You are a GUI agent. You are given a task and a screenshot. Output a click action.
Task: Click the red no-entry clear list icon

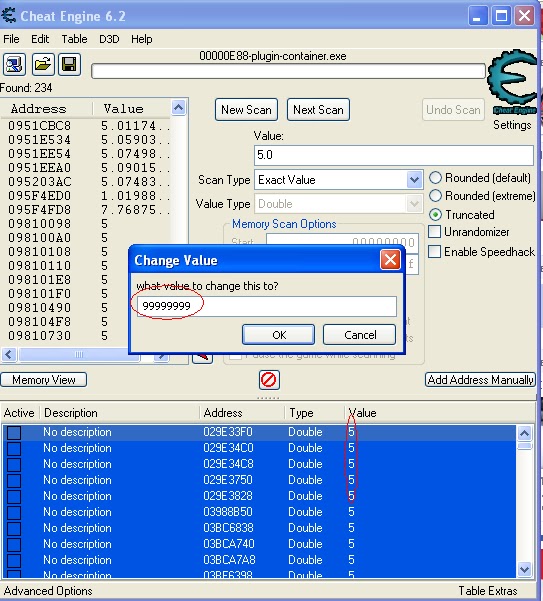(x=269, y=380)
